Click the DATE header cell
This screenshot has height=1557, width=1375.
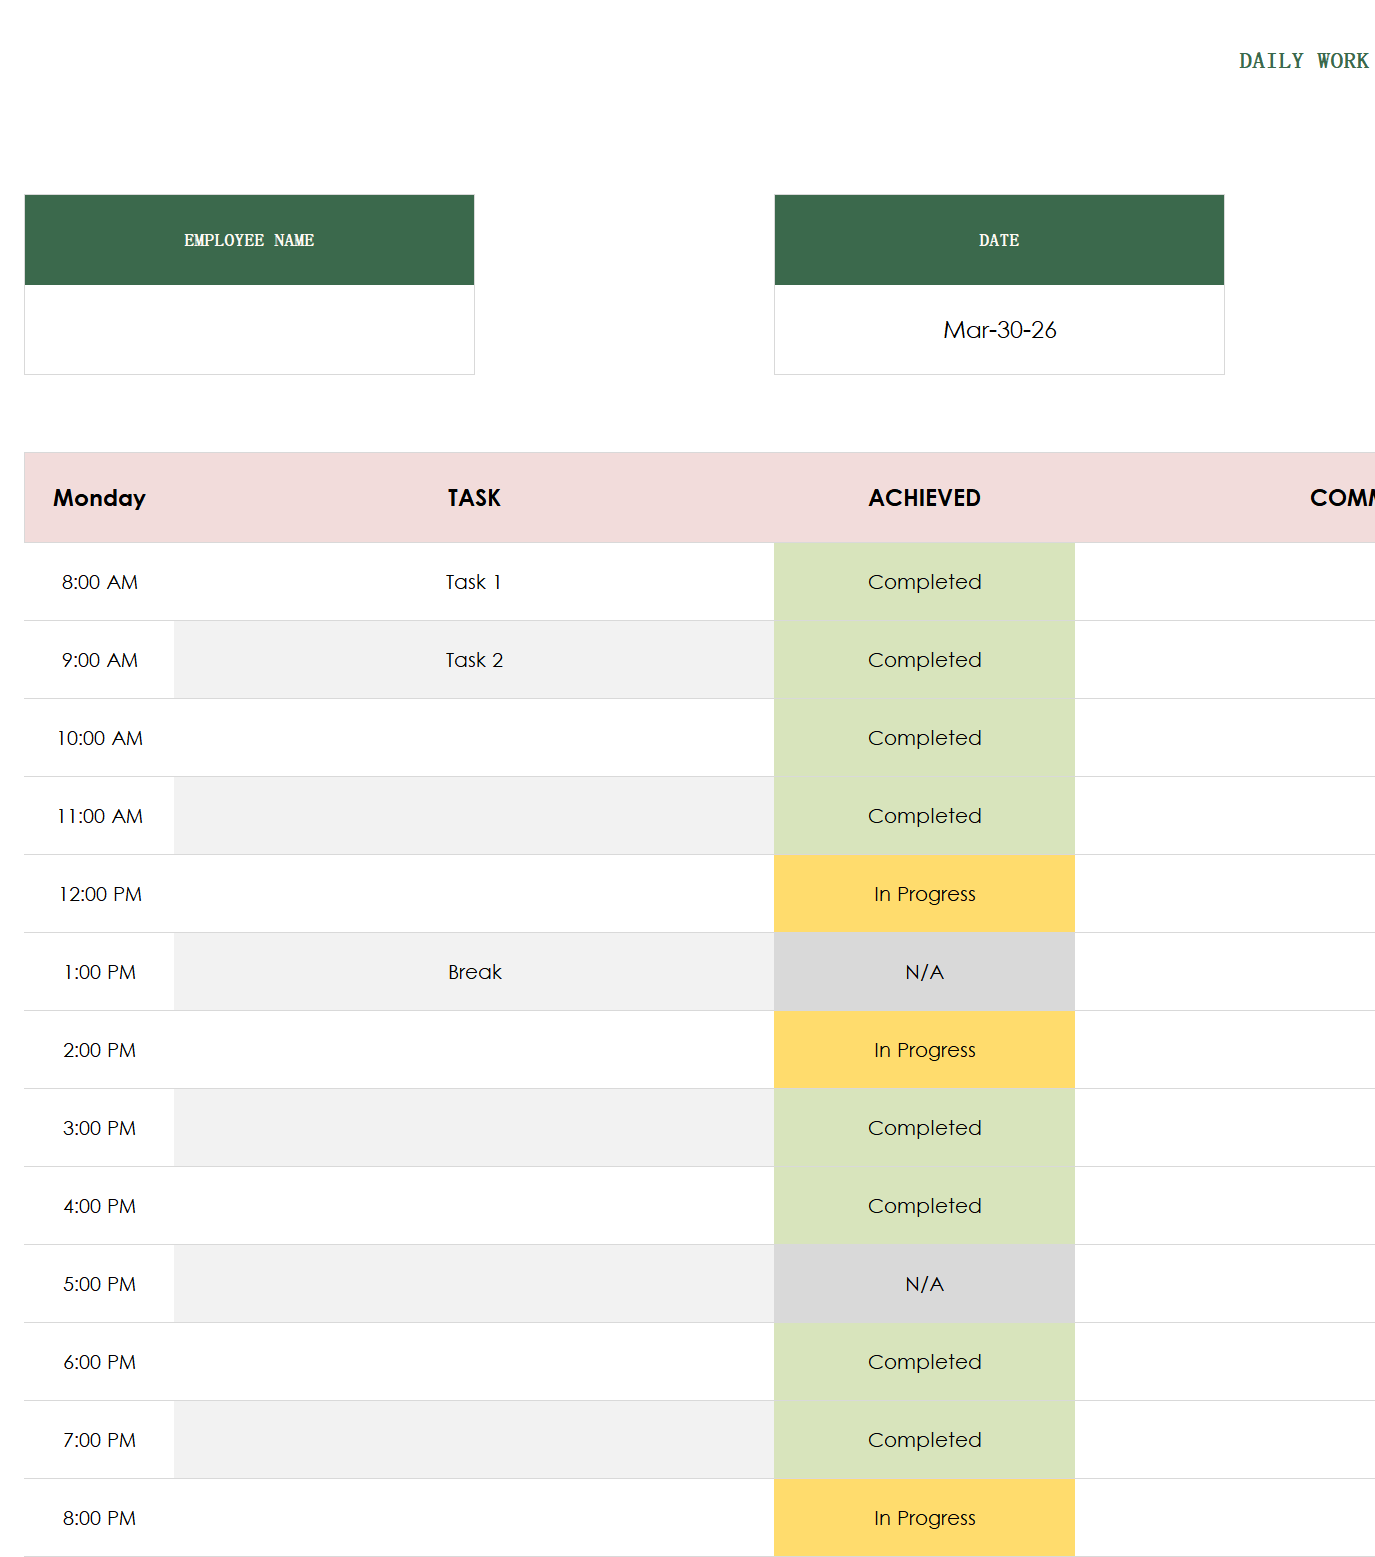[999, 240]
